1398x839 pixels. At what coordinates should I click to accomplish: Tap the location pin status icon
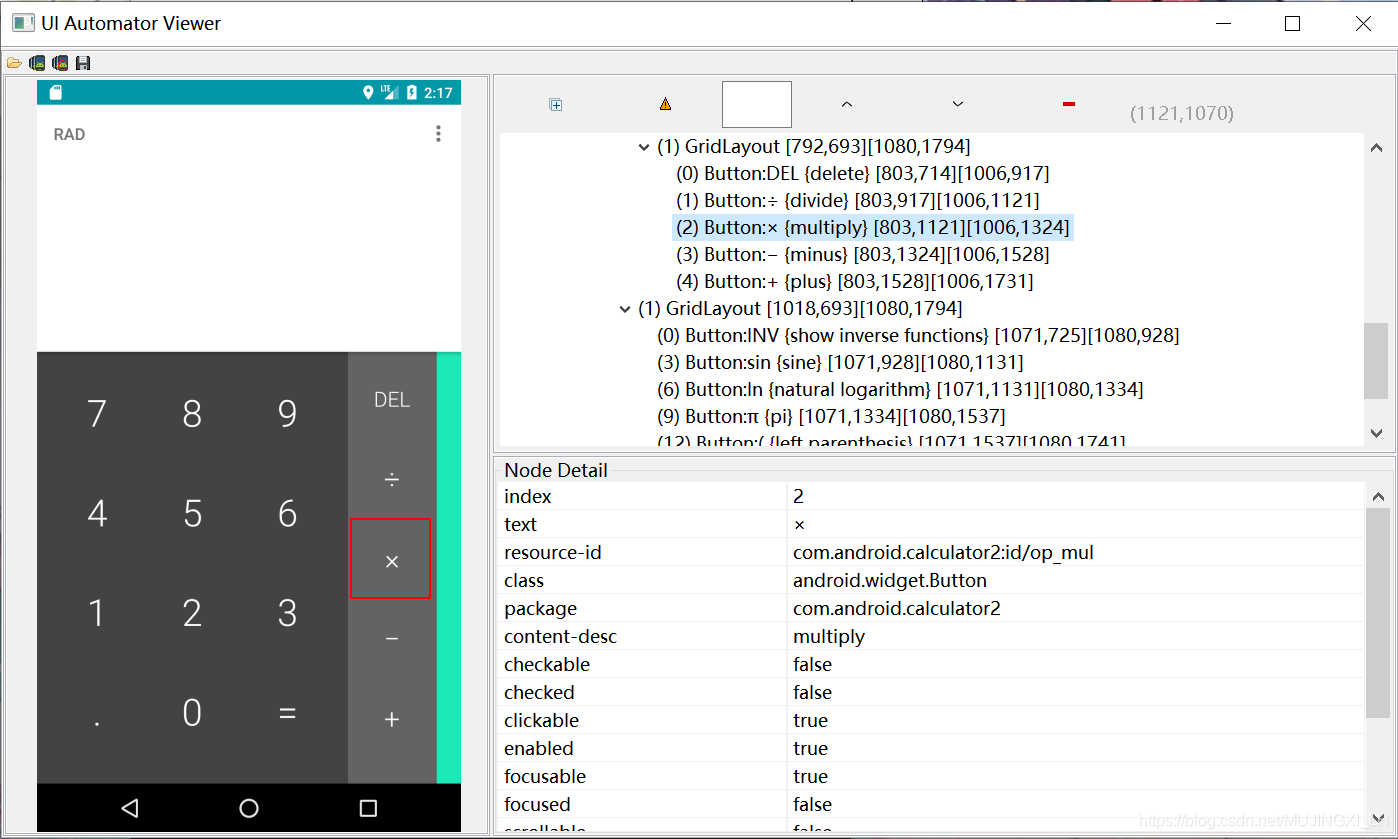pos(368,93)
